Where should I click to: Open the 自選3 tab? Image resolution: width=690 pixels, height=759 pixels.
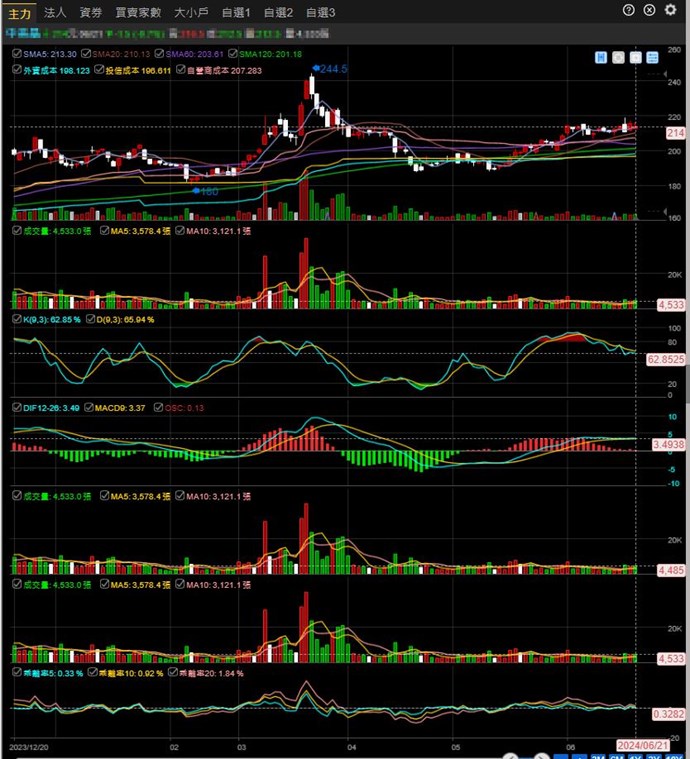pos(321,13)
